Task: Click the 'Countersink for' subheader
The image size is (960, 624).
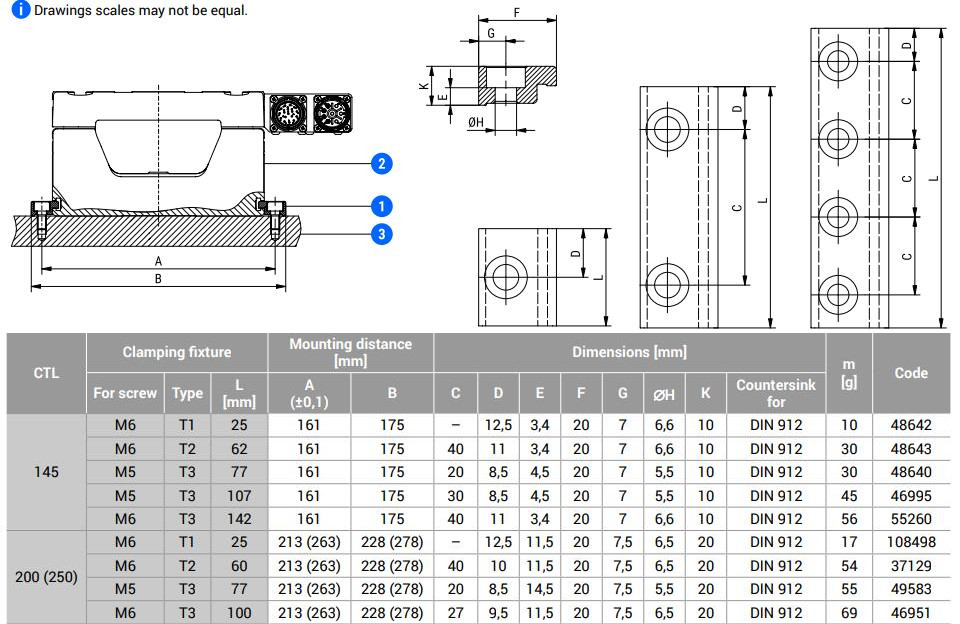Action: (x=776, y=393)
